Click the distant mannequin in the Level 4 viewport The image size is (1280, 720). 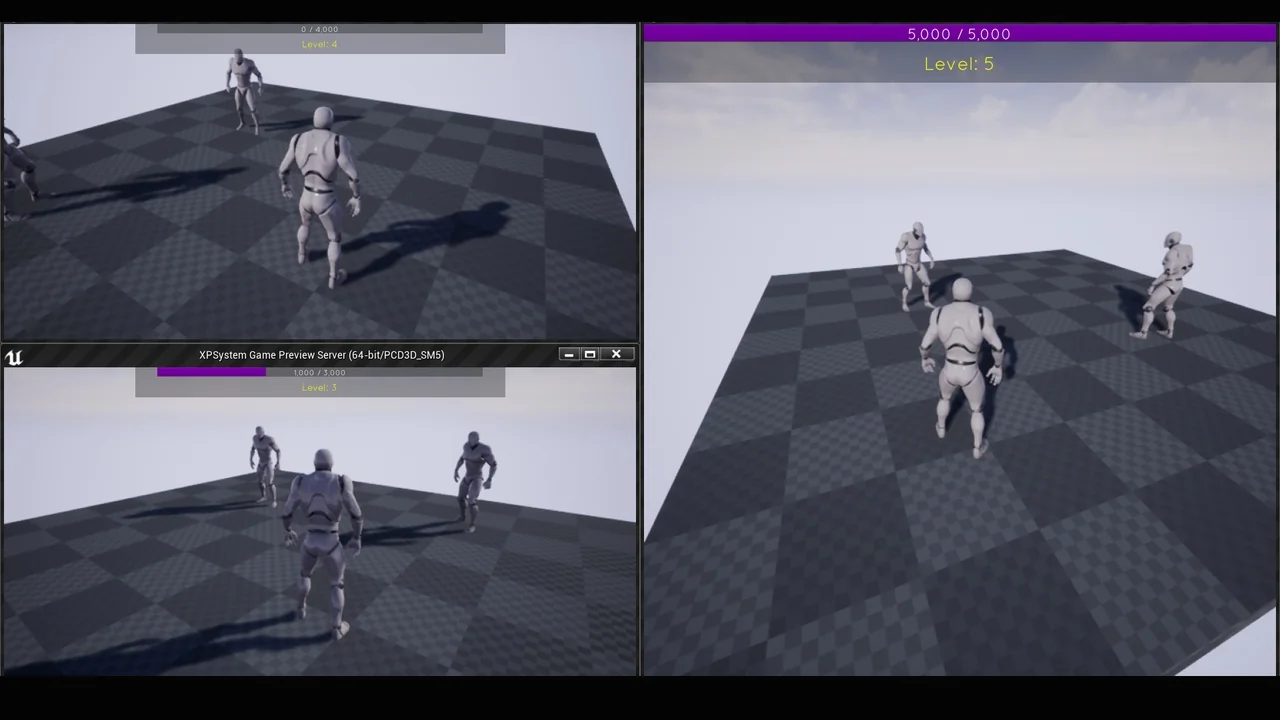pyautogui.click(x=242, y=88)
